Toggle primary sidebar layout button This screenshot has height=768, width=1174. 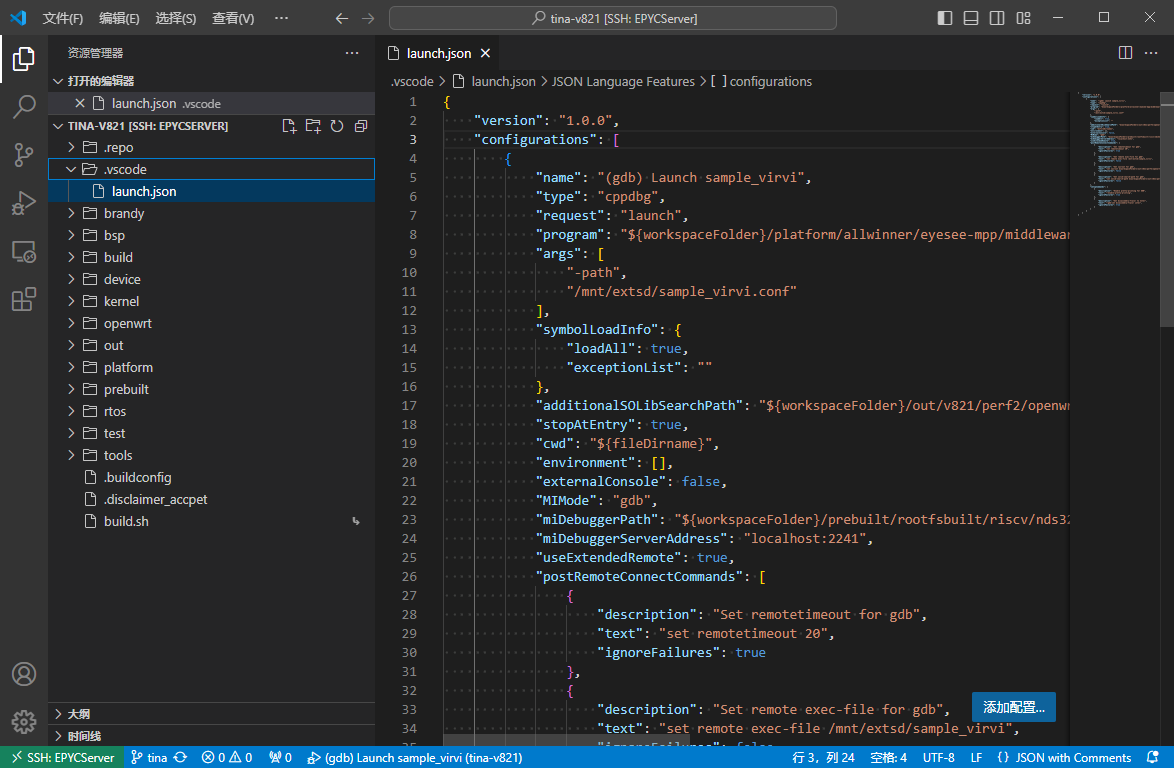945,18
